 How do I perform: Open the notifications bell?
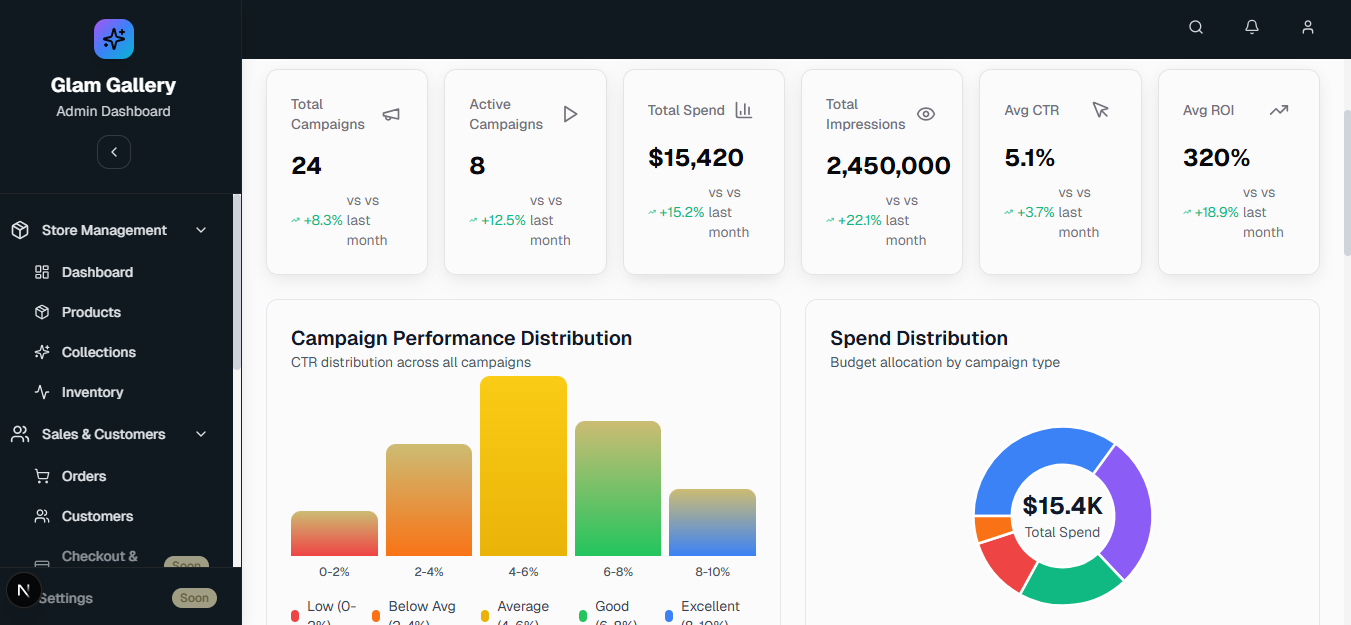coord(1251,28)
